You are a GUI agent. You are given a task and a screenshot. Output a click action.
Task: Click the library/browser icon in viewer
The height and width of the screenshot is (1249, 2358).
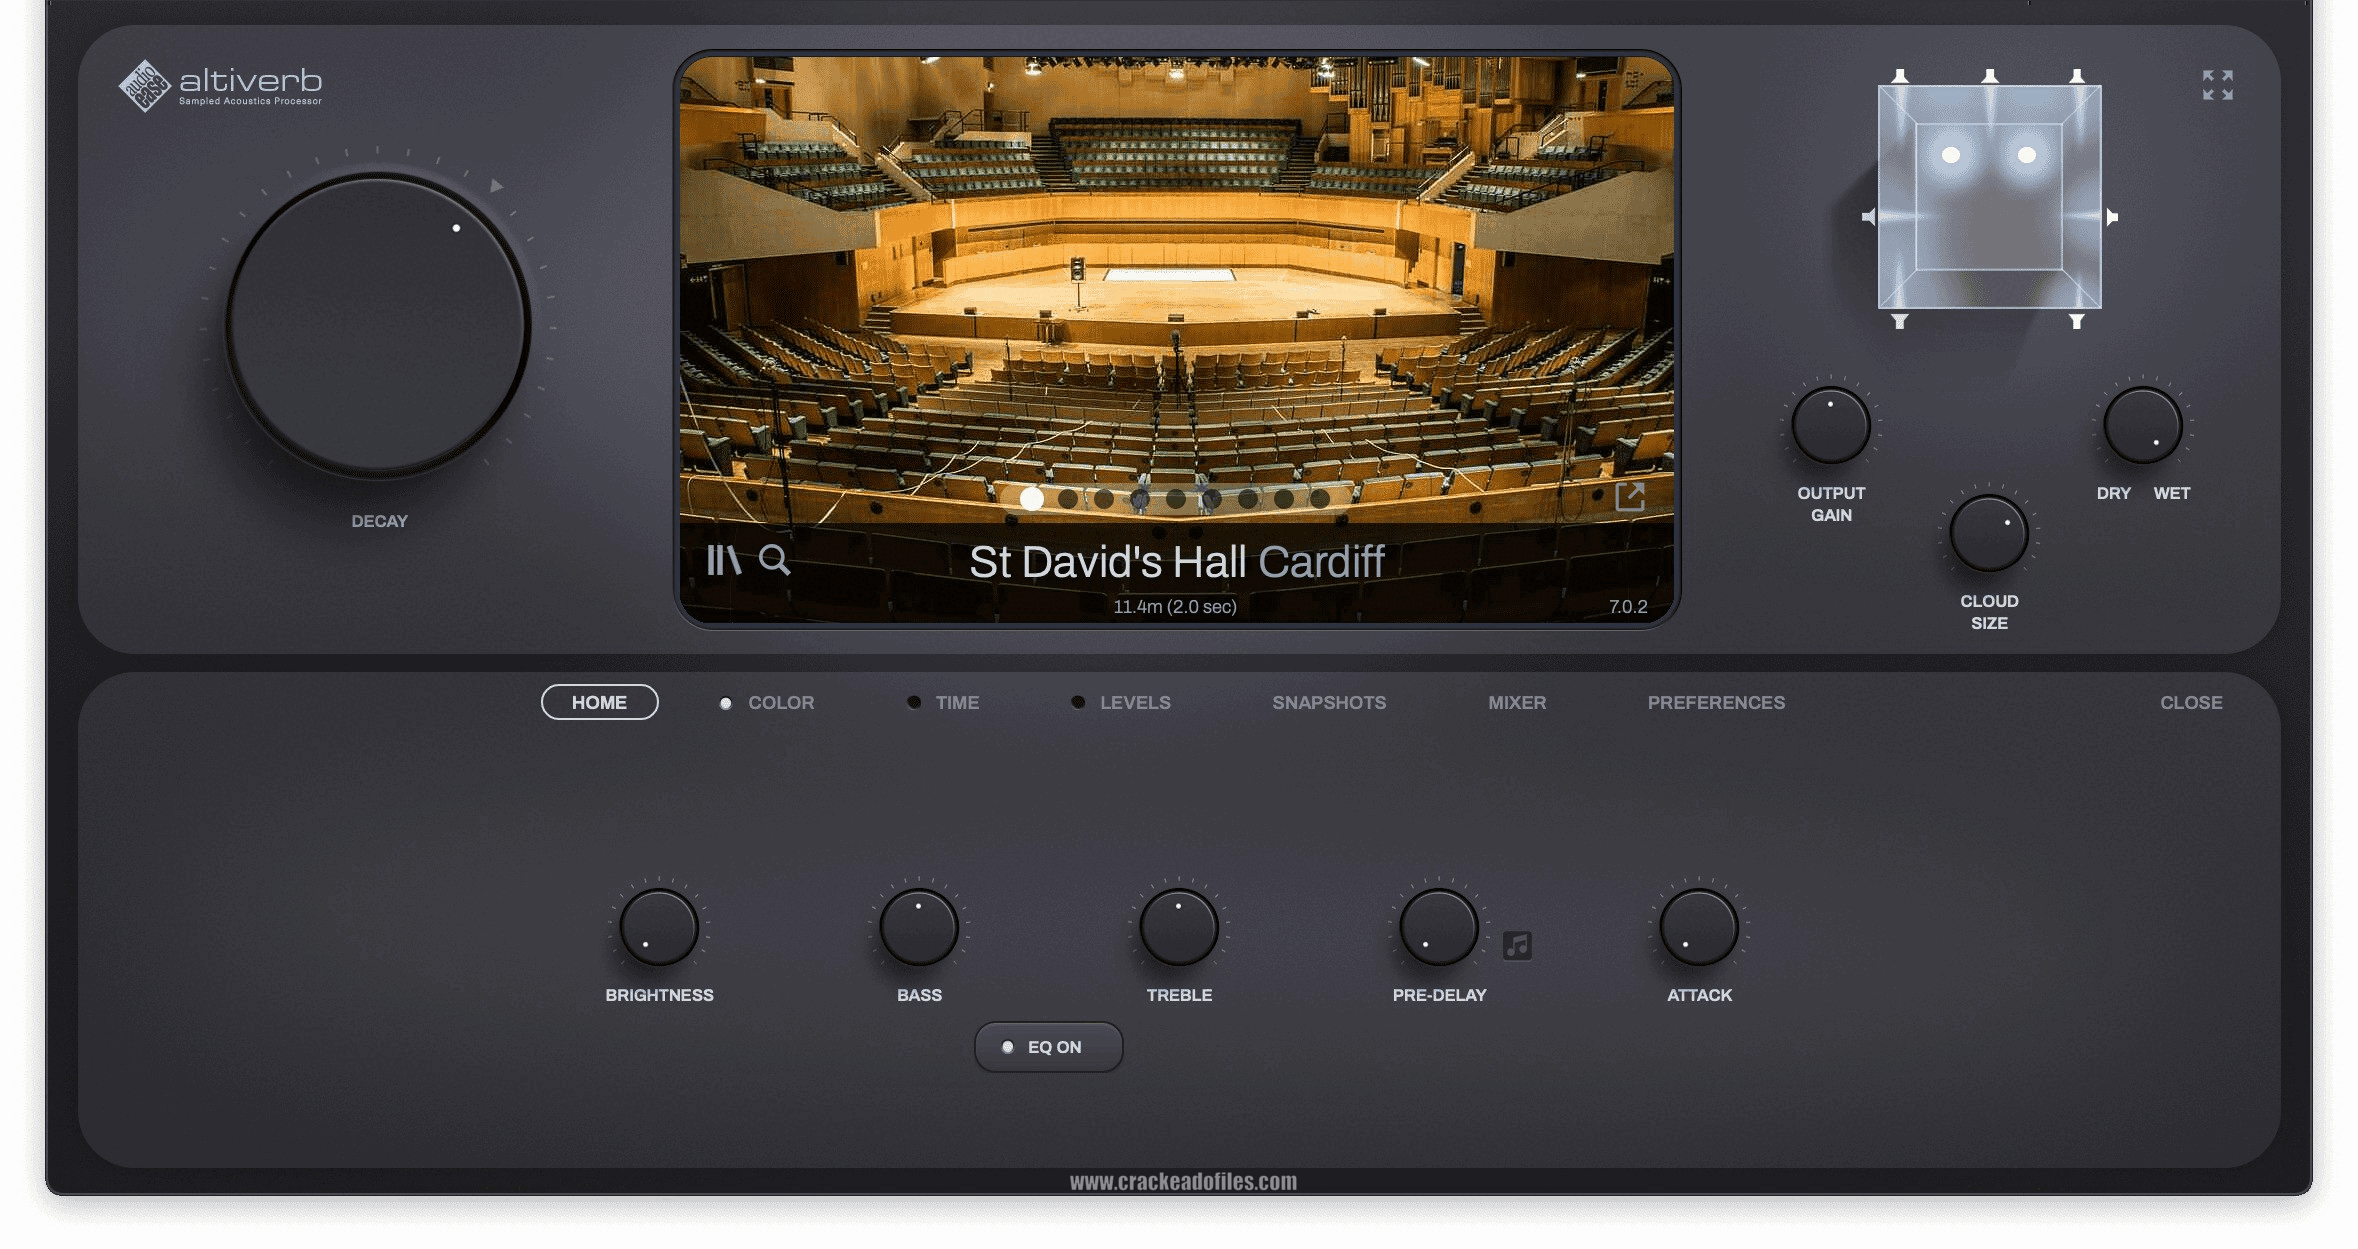(728, 557)
